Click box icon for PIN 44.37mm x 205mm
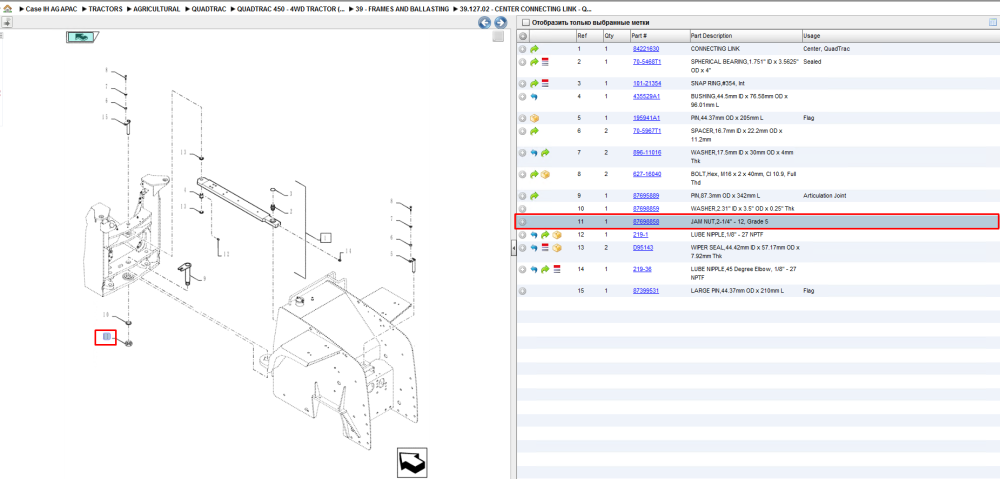1000x479 pixels. [534, 119]
